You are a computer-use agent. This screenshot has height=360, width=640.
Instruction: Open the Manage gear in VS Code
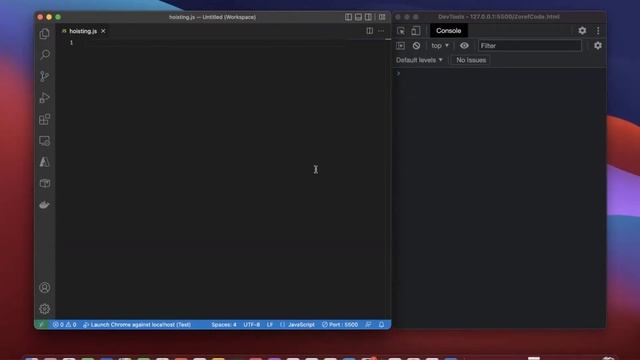click(44, 309)
